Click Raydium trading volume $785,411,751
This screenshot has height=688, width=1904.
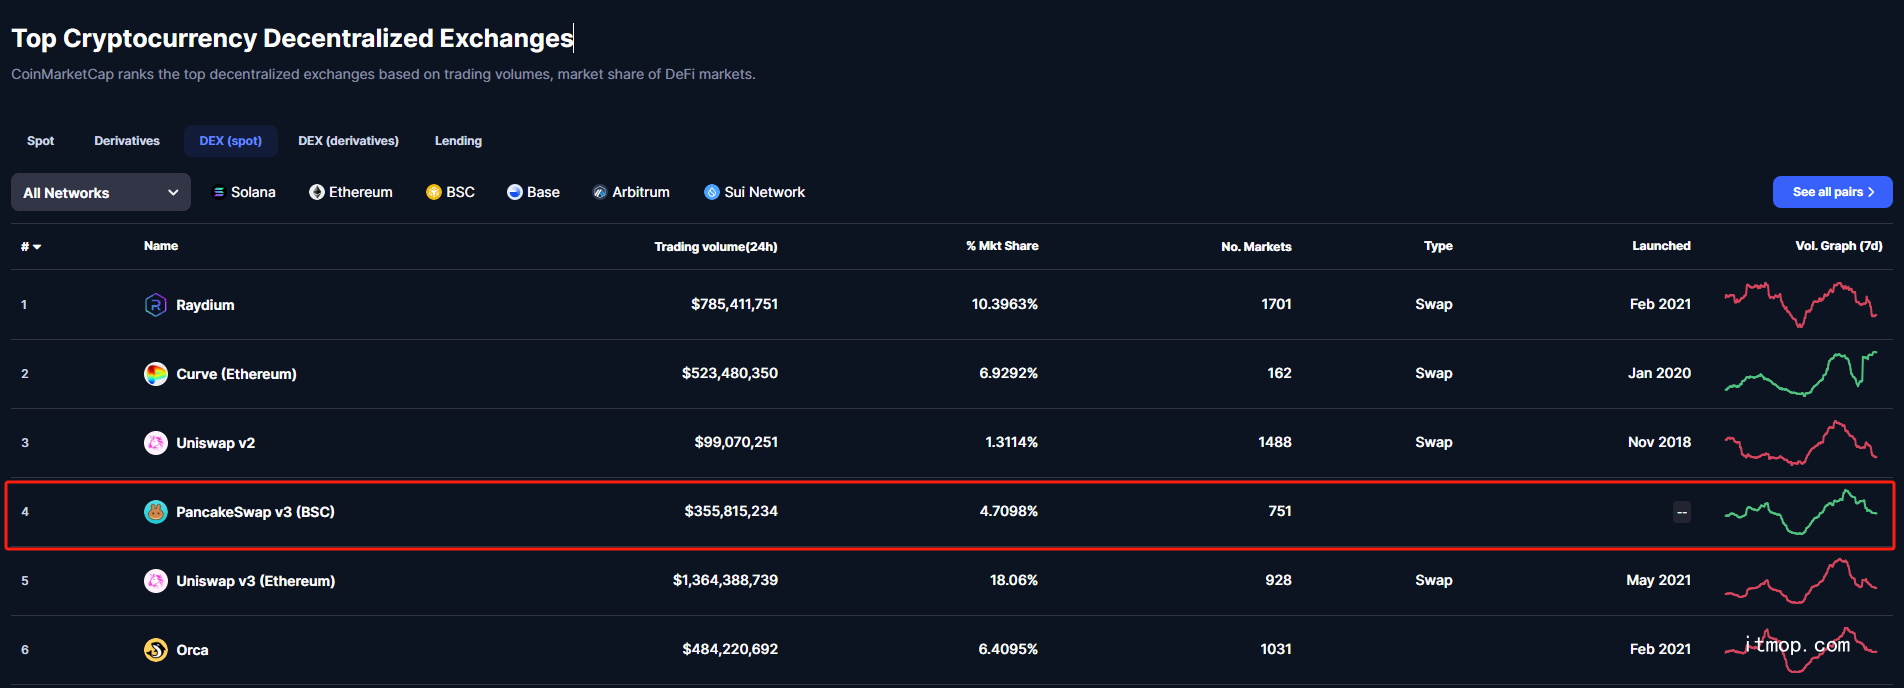734,304
